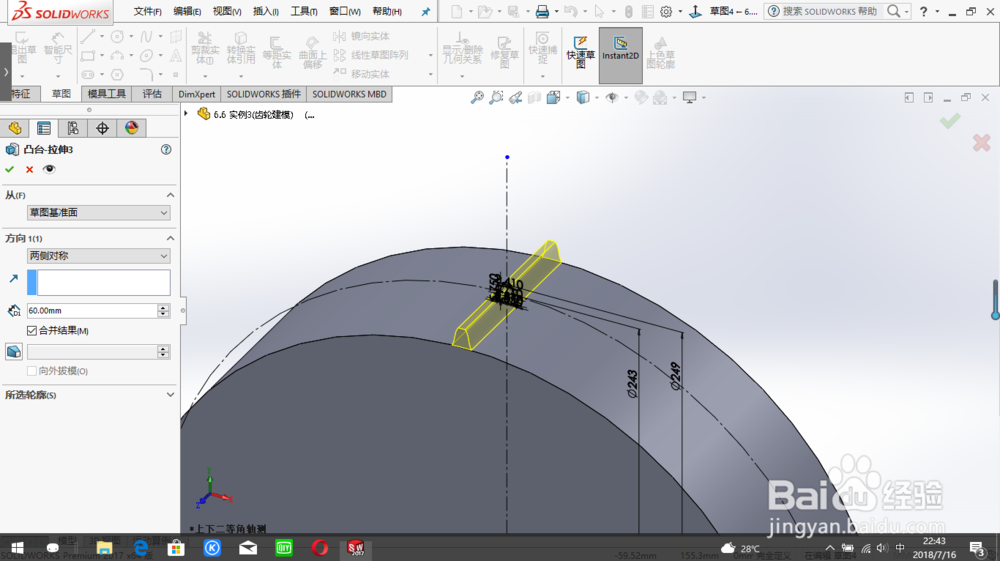Image resolution: width=1000 pixels, height=561 pixels.
Task: Click Zoom to Area icon in view toolbar
Action: 496,98
